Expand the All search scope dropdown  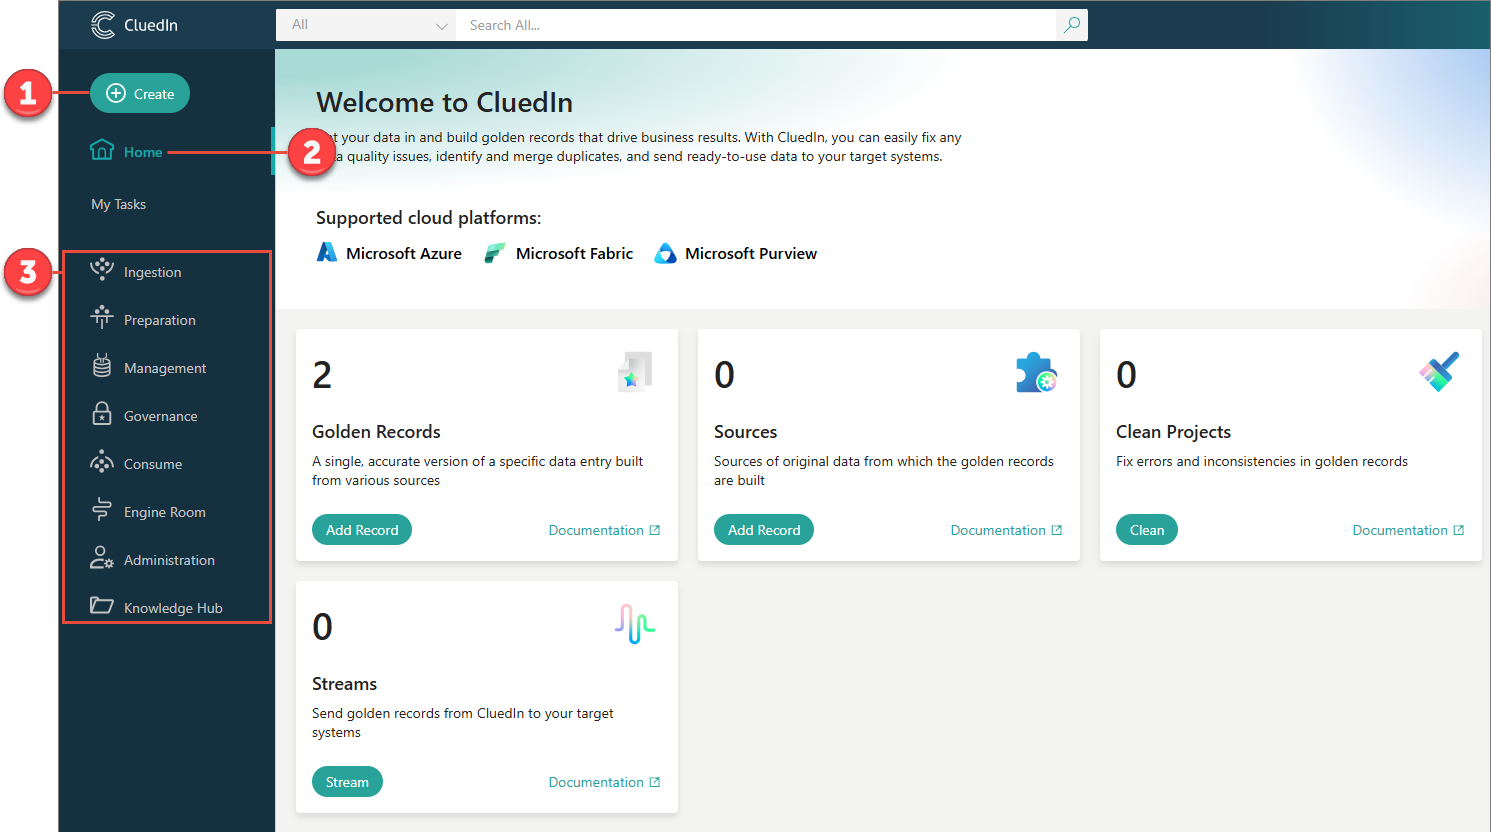(366, 25)
